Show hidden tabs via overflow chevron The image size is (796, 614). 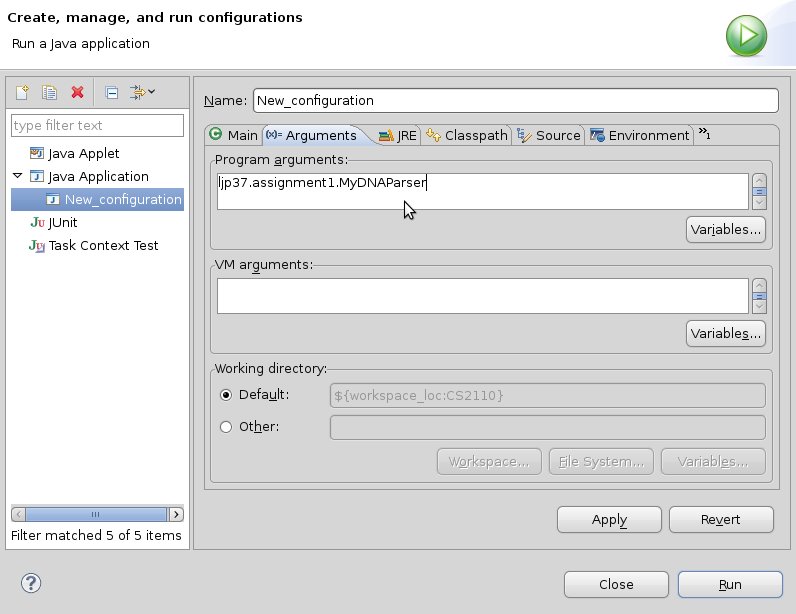[x=704, y=134]
